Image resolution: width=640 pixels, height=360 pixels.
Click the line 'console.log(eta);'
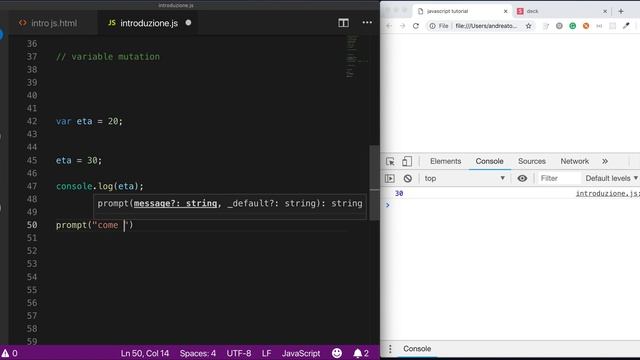[100, 186]
